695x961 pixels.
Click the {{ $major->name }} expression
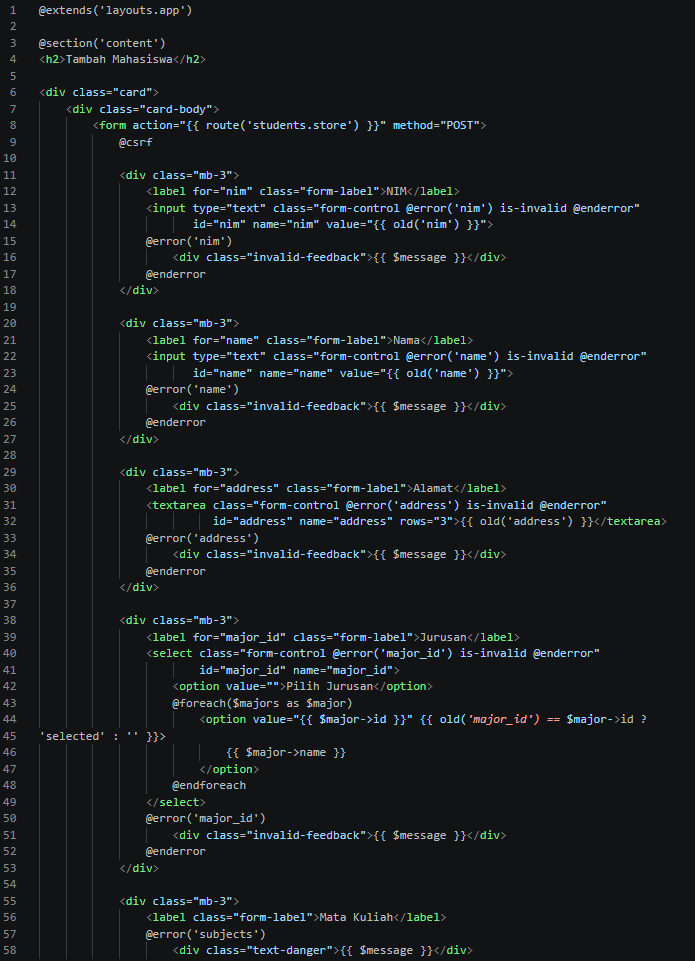pos(286,752)
